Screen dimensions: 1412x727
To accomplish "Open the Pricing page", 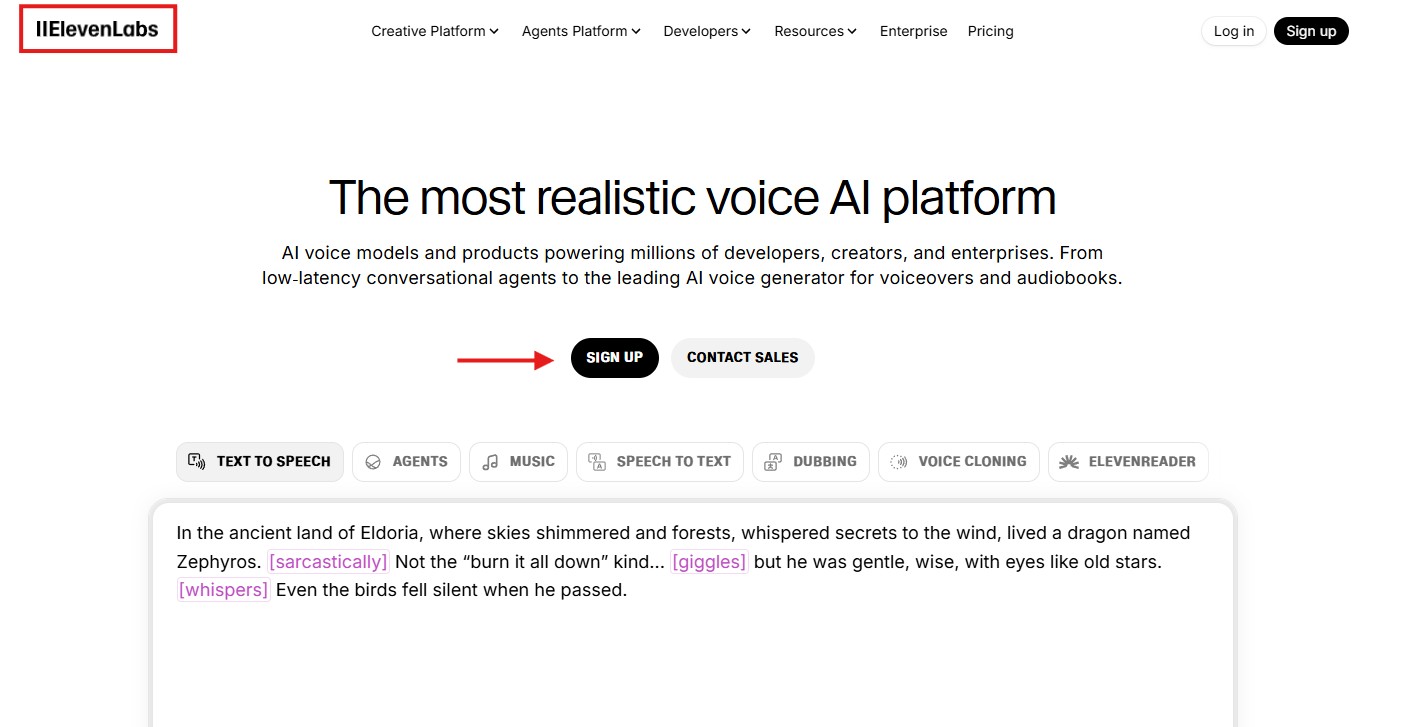I will coord(990,31).
